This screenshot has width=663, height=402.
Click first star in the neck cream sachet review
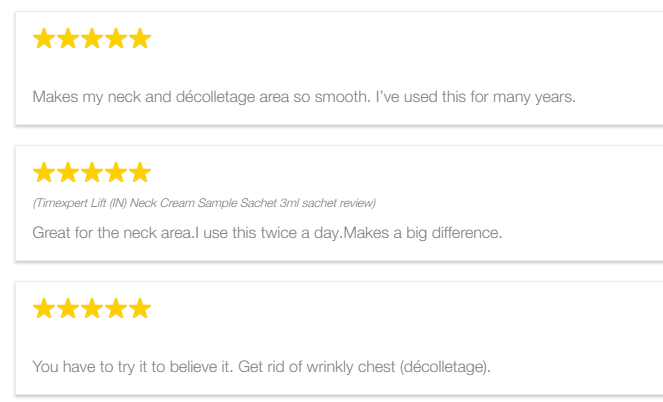pos(44,172)
